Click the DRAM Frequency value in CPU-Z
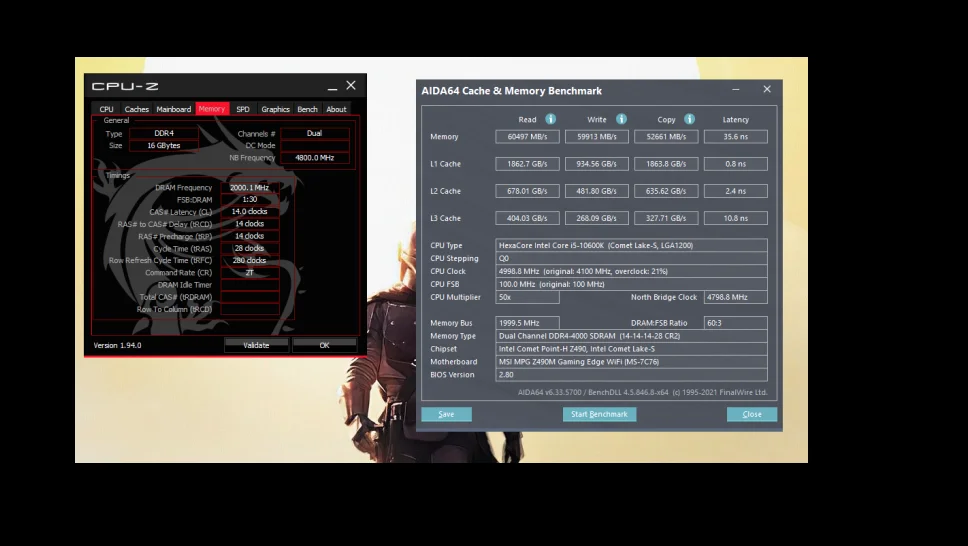 (x=249, y=188)
